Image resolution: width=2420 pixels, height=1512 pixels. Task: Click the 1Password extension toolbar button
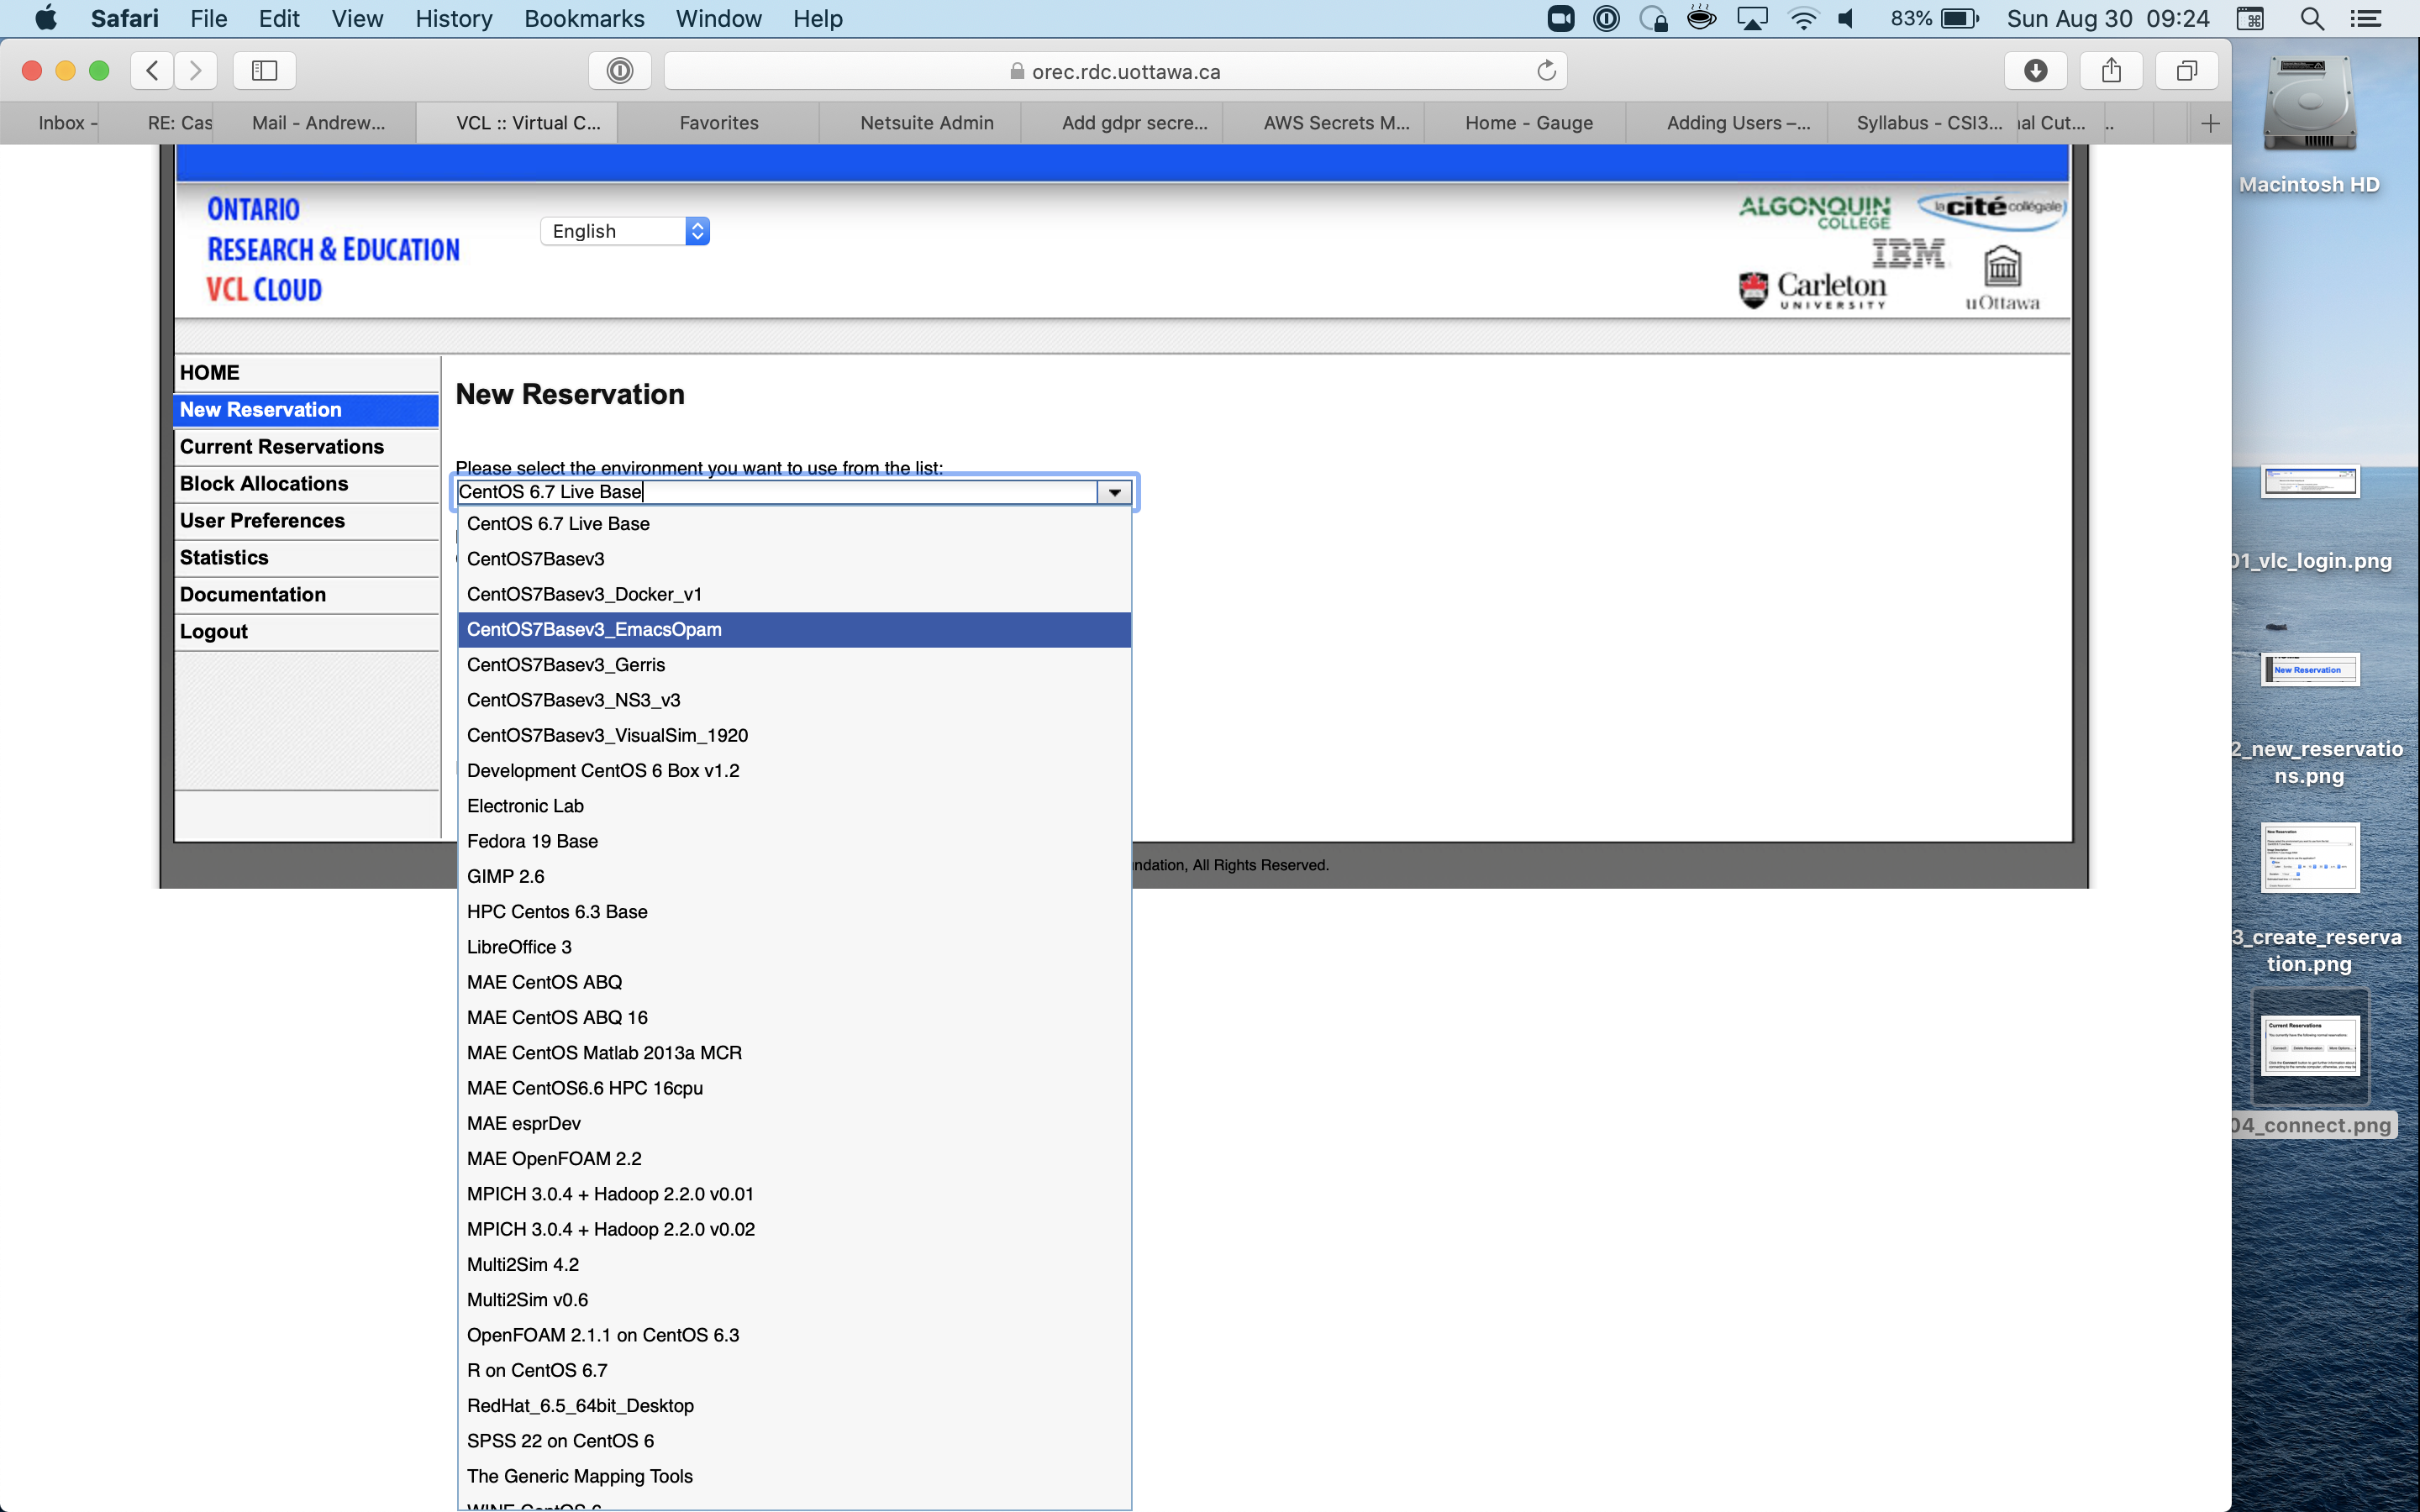click(x=620, y=71)
